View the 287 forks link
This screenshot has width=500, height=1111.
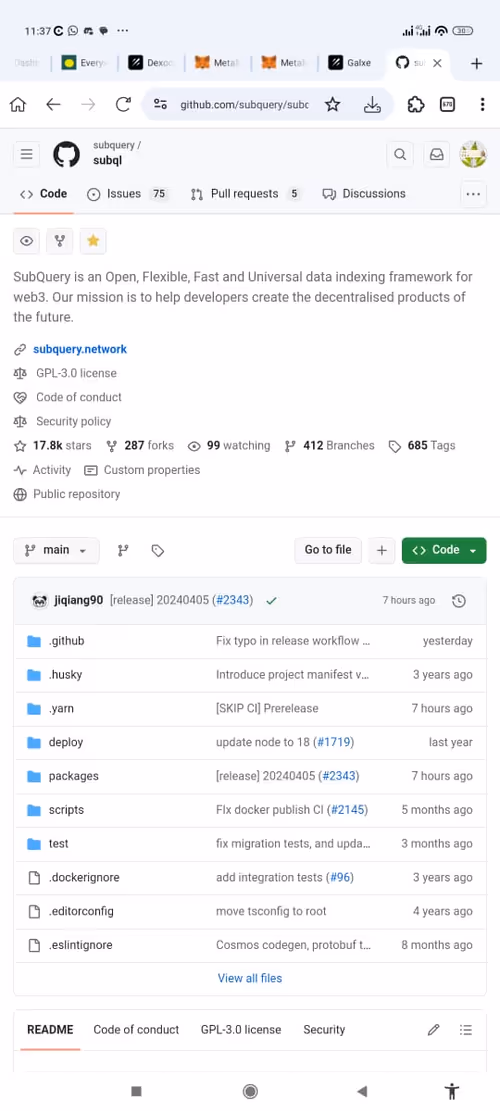tap(140, 446)
